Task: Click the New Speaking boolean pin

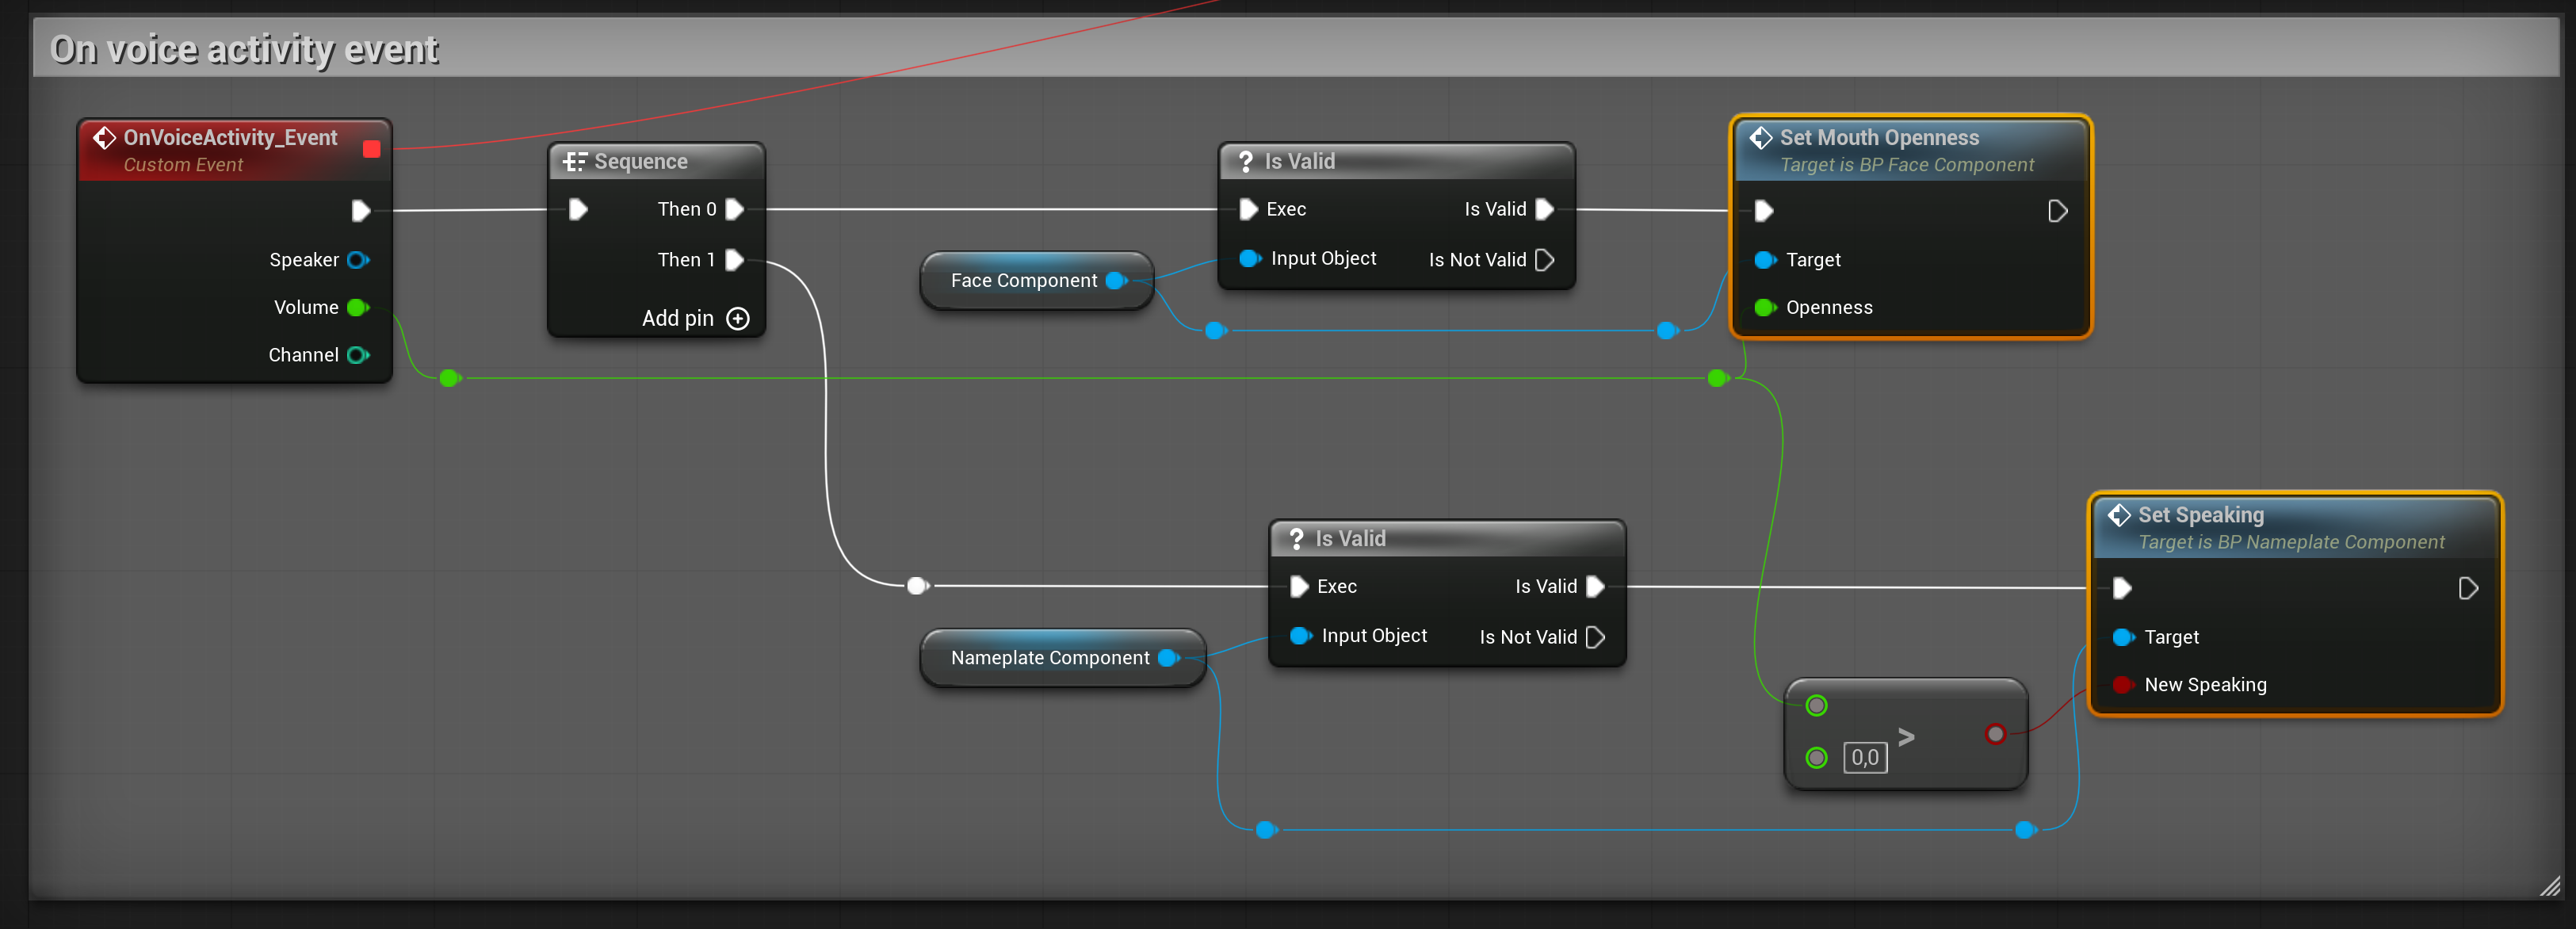Action: [2123, 685]
